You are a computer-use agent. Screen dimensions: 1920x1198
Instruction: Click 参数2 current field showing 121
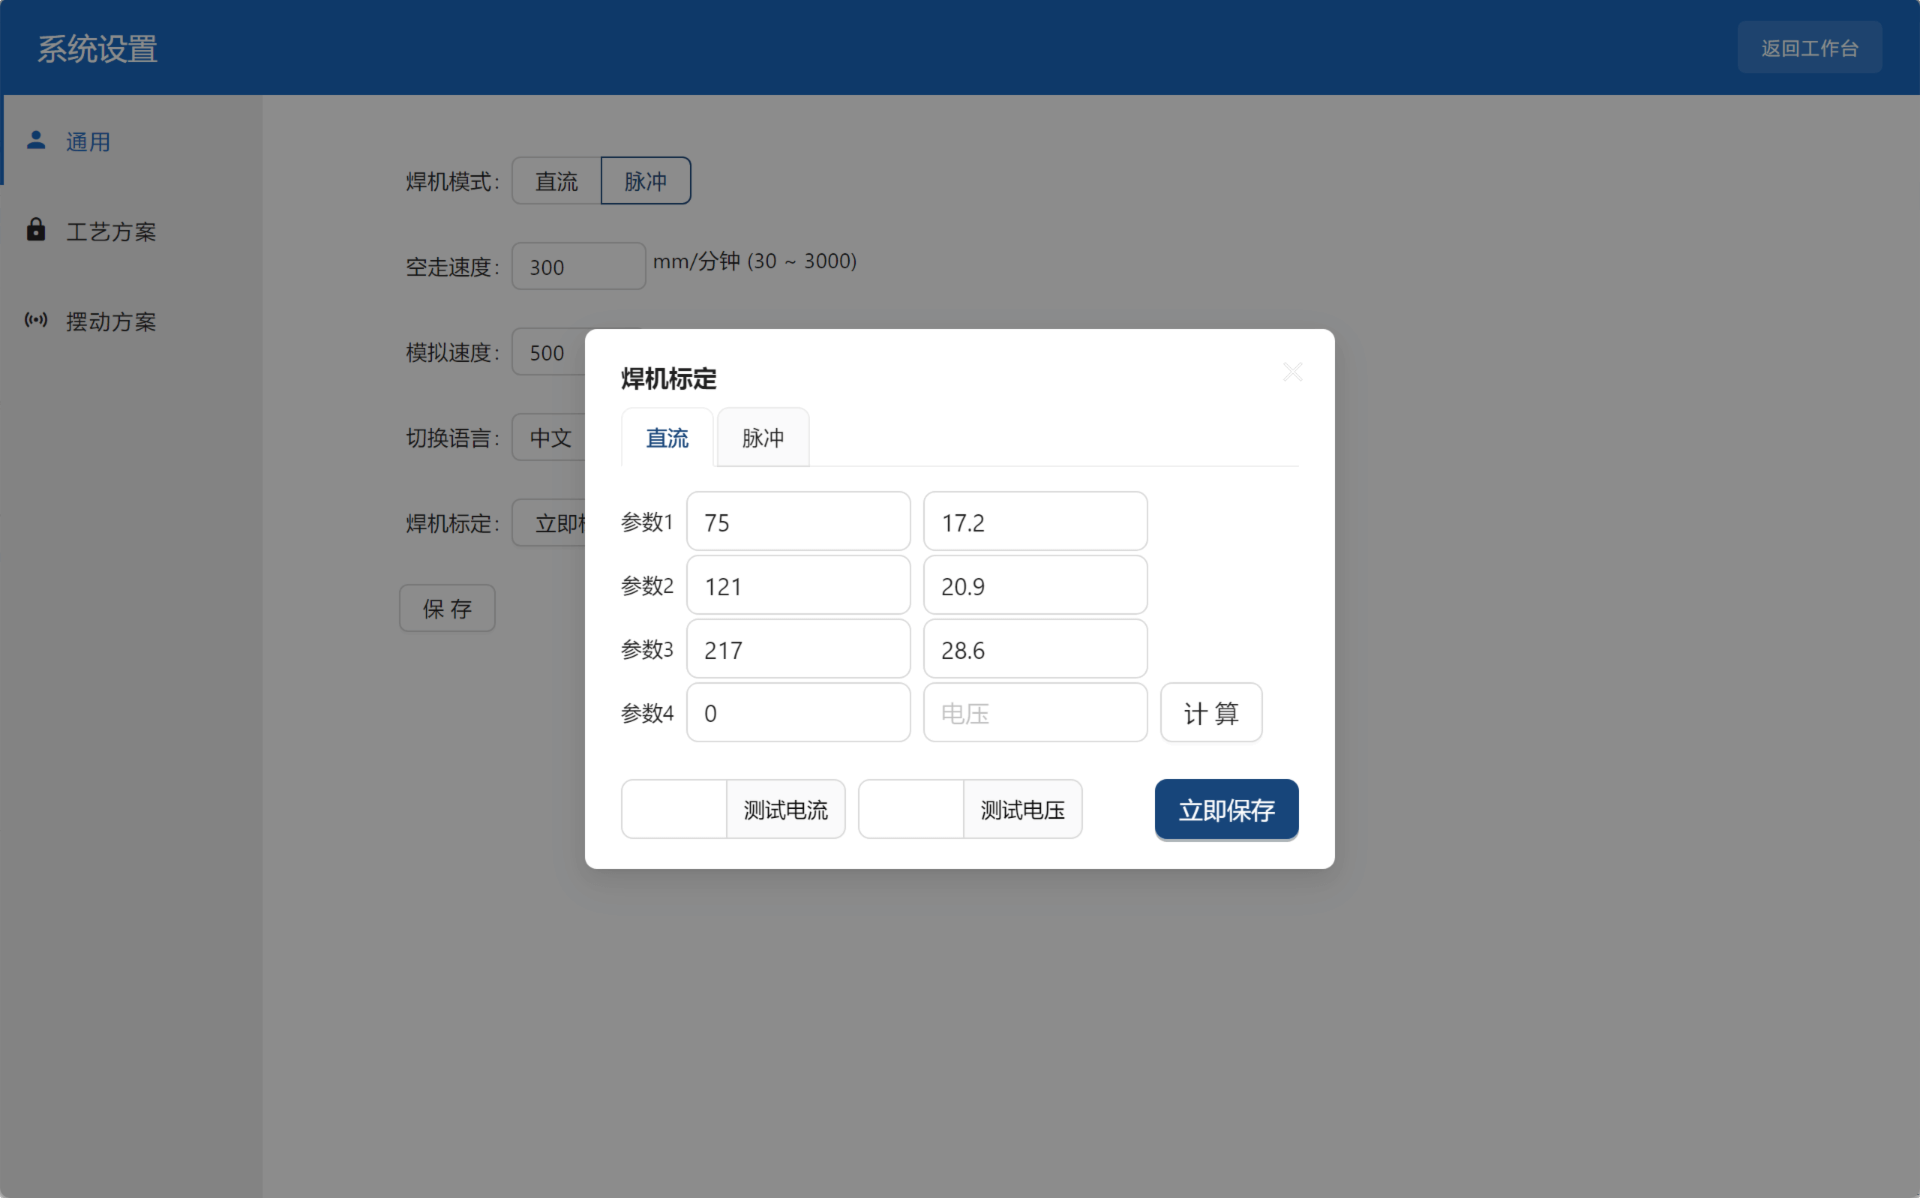[x=798, y=586]
